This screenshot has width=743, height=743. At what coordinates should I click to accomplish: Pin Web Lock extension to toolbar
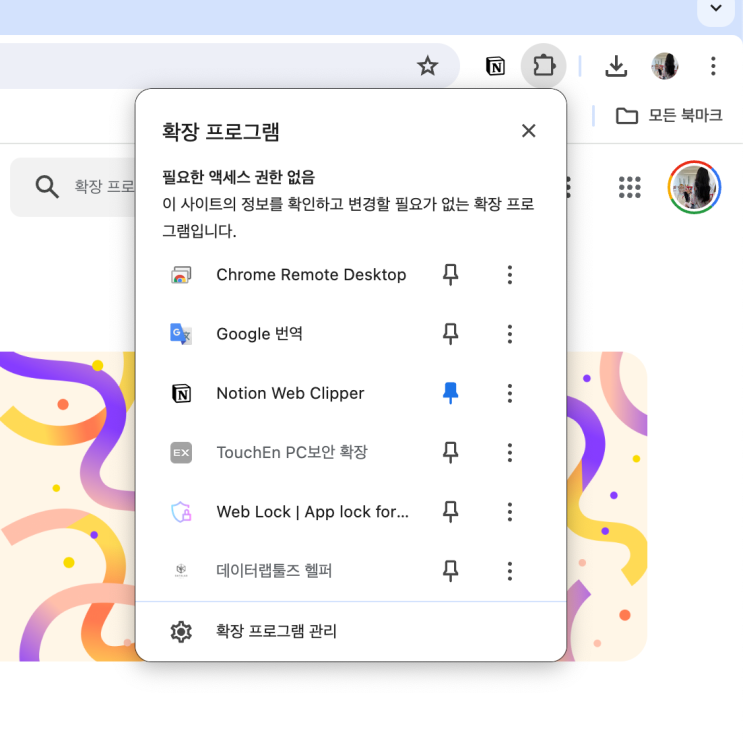pyautogui.click(x=450, y=512)
